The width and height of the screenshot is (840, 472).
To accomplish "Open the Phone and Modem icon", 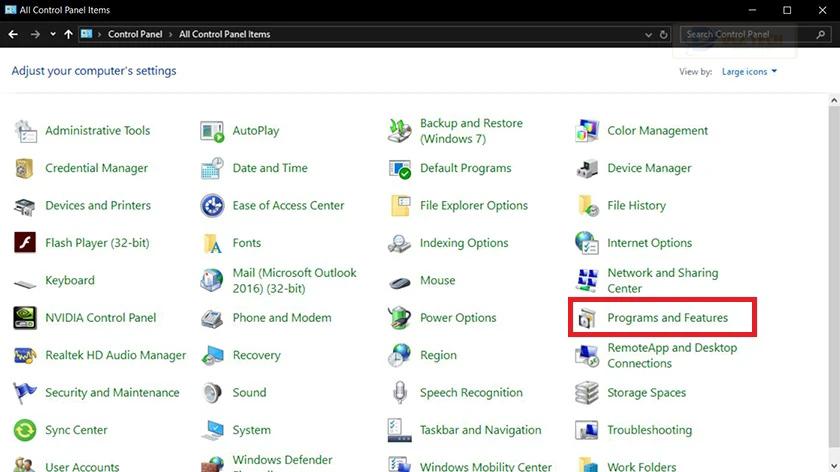I will 212,318.
